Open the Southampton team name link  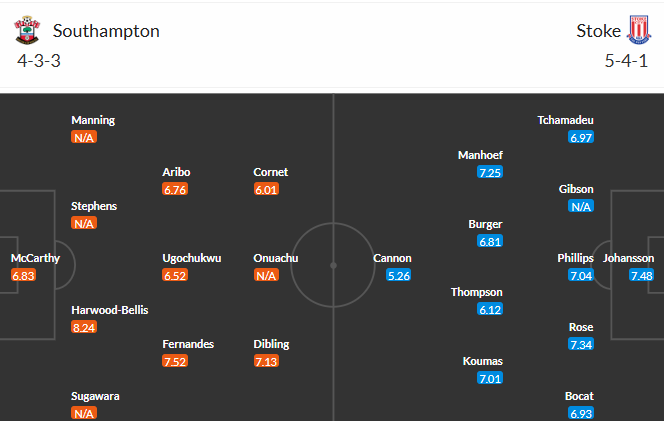coord(106,31)
